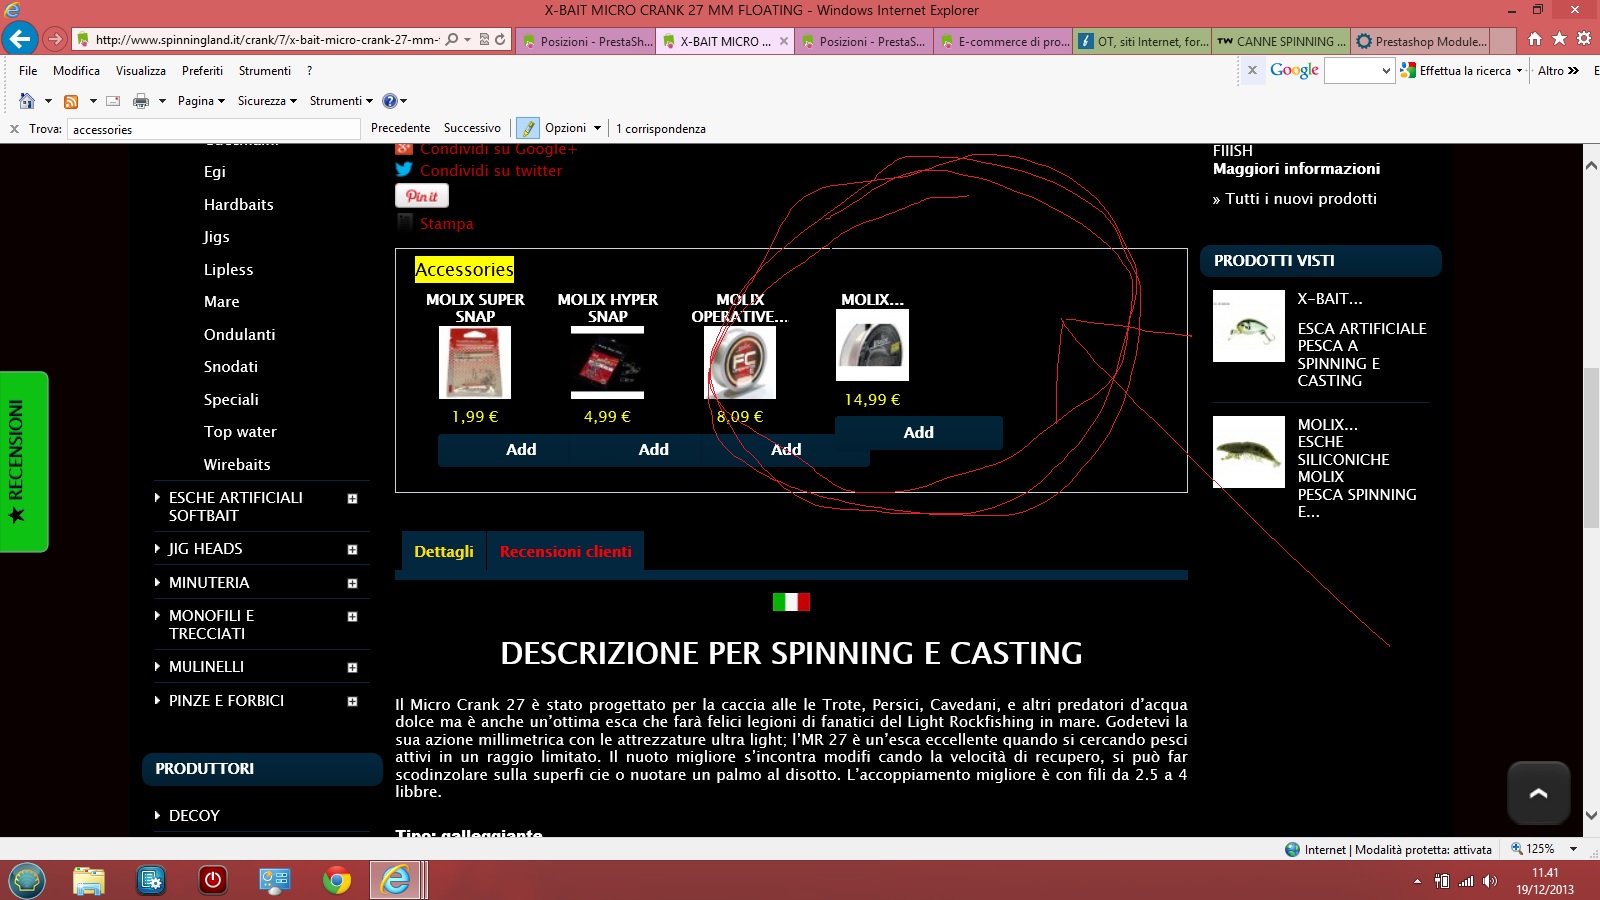
Task: Click the Twitter bird icon
Action: tap(404, 170)
